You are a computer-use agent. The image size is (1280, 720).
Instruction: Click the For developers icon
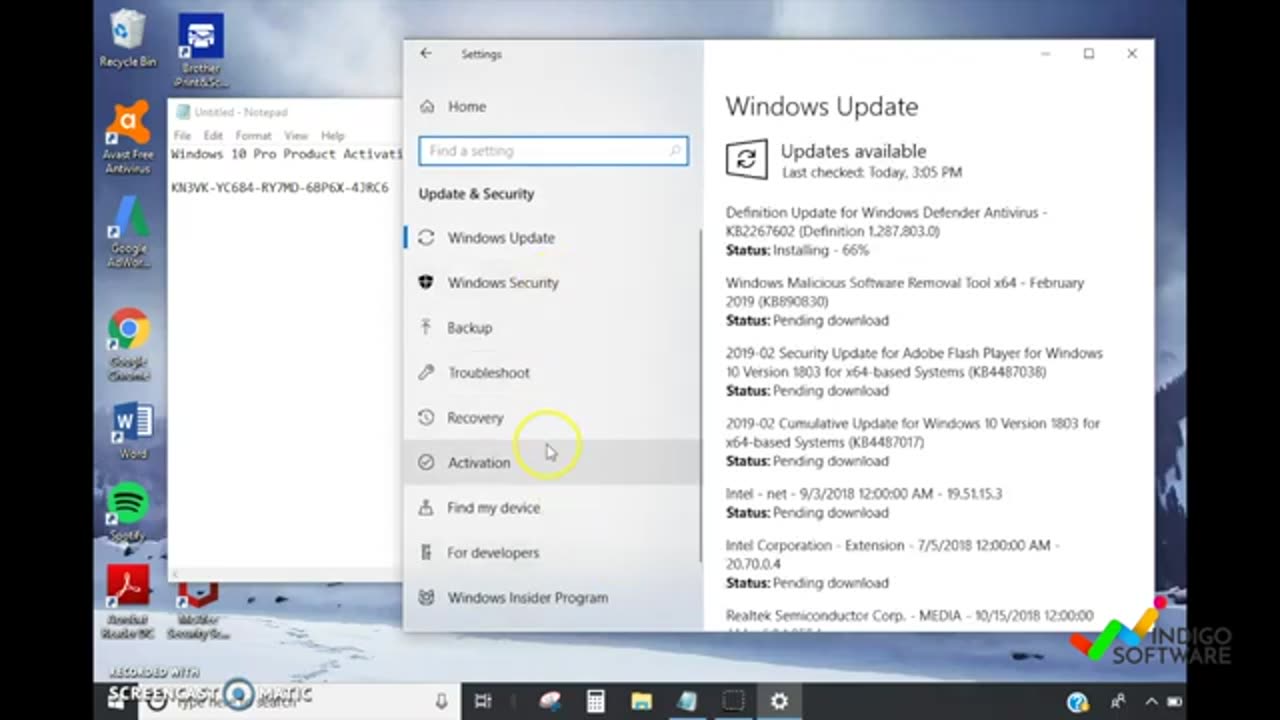pos(426,552)
